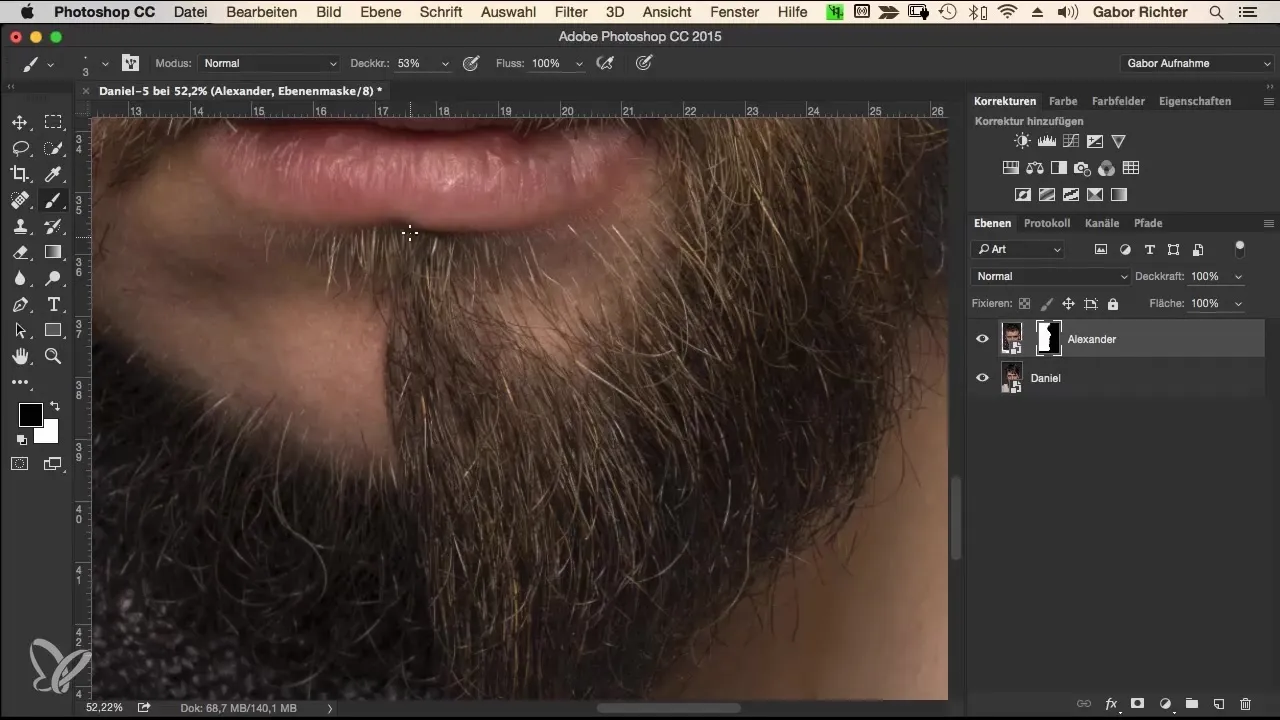
Task: Add a Channel Mixer adjustment
Action: coord(1107,168)
